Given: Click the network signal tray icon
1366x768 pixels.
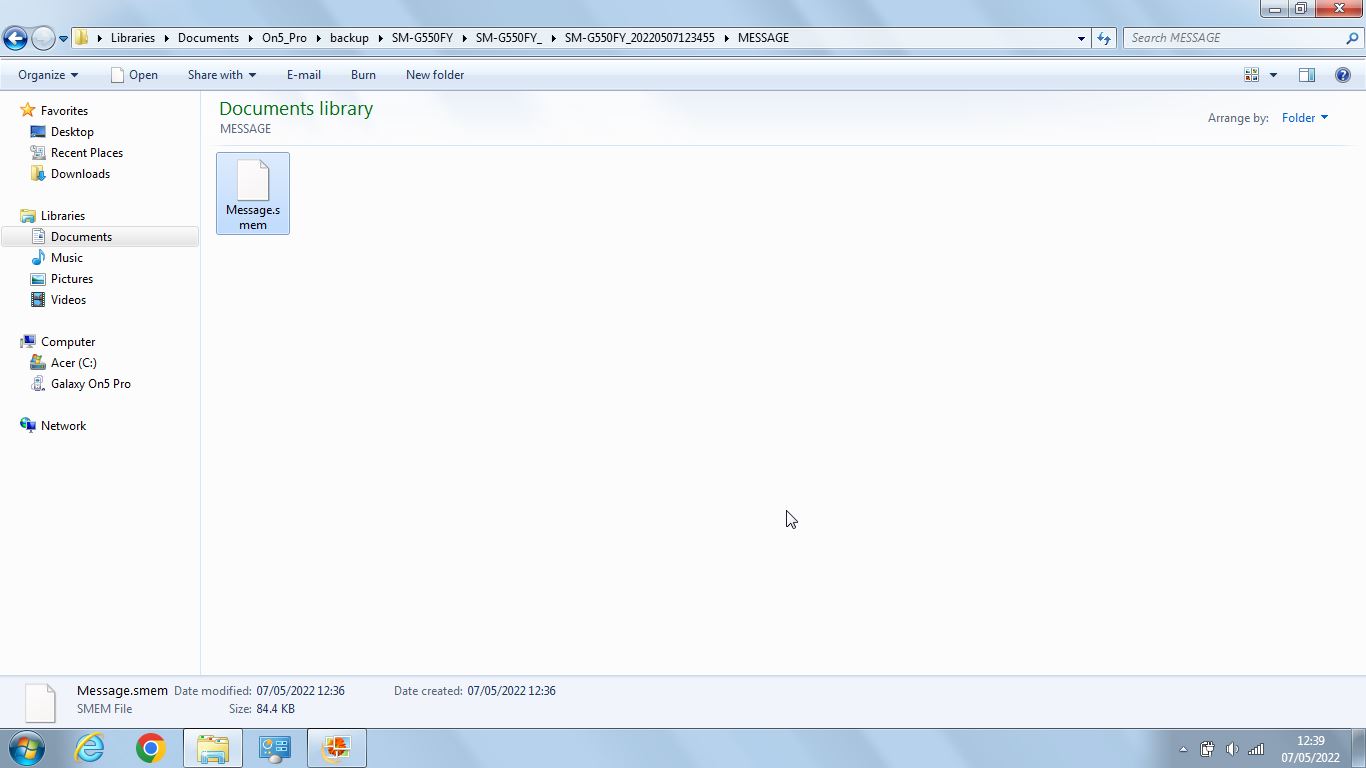Looking at the screenshot, I should (x=1256, y=749).
